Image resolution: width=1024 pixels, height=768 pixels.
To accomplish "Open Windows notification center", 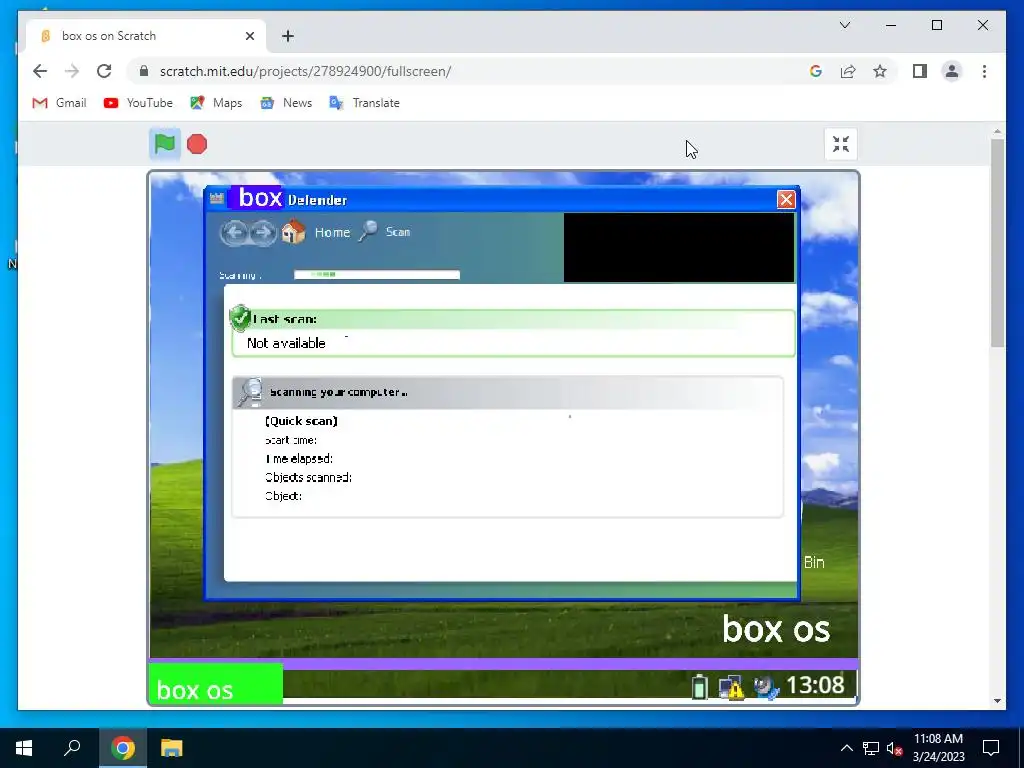I will coord(991,748).
